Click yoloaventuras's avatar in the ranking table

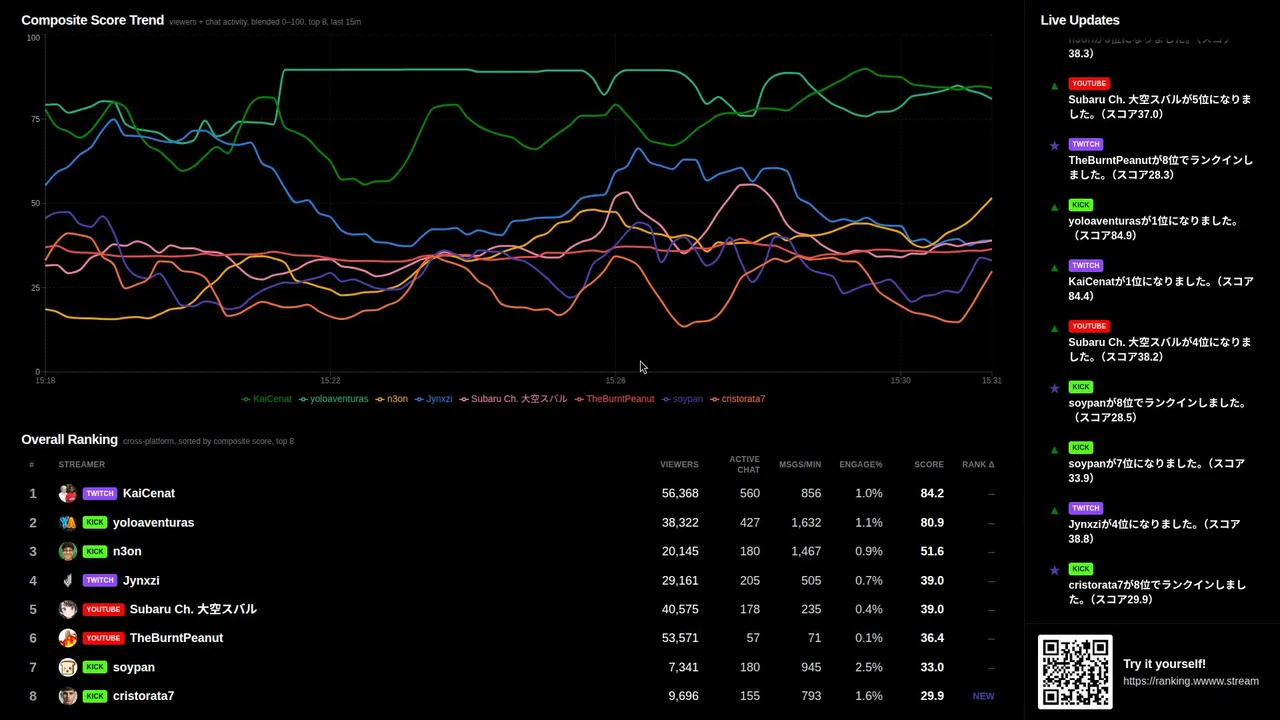click(x=68, y=522)
